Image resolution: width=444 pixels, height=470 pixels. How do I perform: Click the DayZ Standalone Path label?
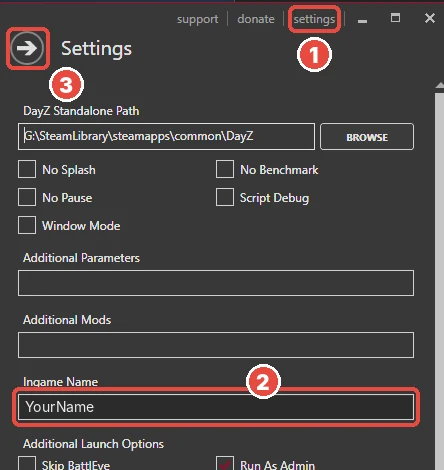81,111
